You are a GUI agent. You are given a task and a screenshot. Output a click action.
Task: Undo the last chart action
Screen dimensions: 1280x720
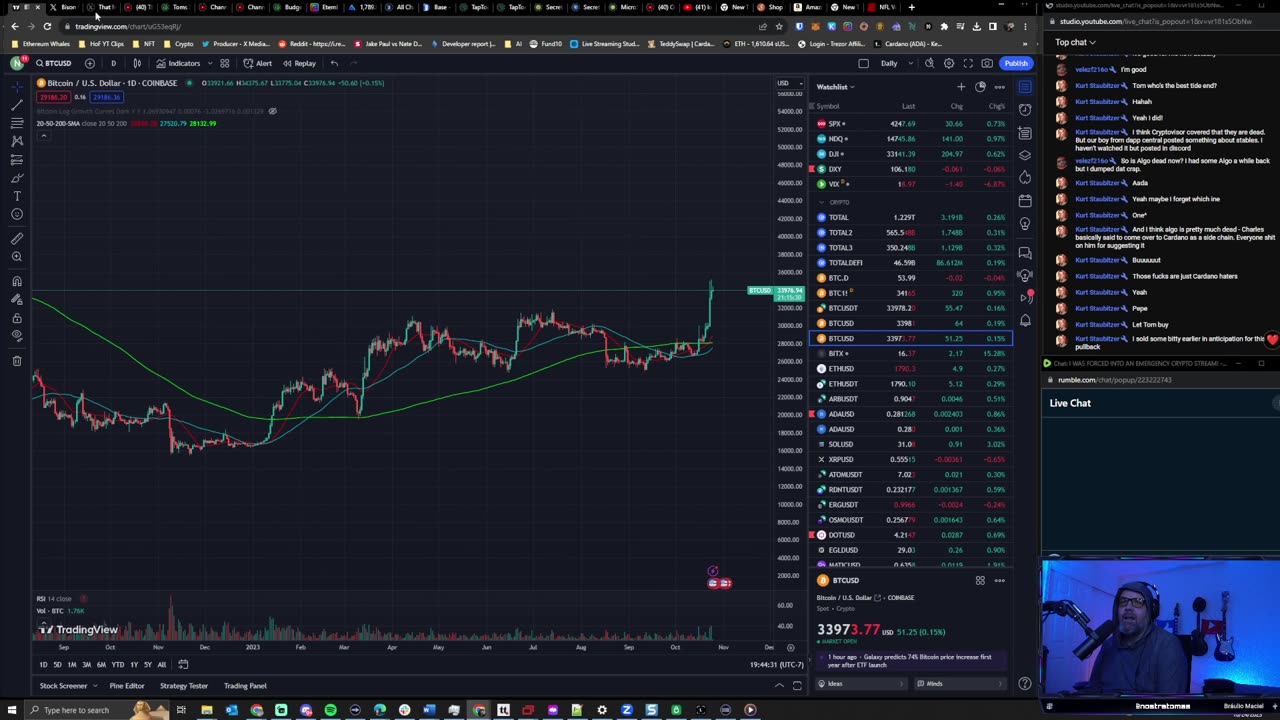click(334, 63)
